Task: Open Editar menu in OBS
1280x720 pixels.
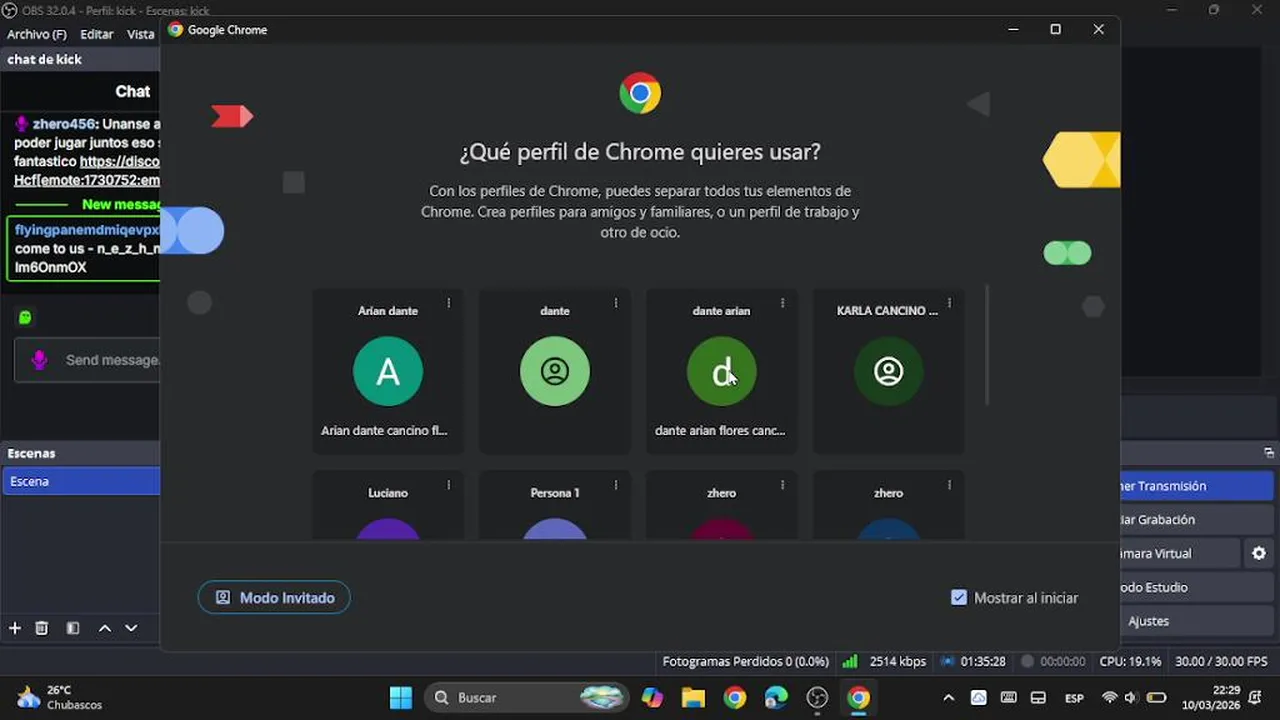Action: click(97, 34)
